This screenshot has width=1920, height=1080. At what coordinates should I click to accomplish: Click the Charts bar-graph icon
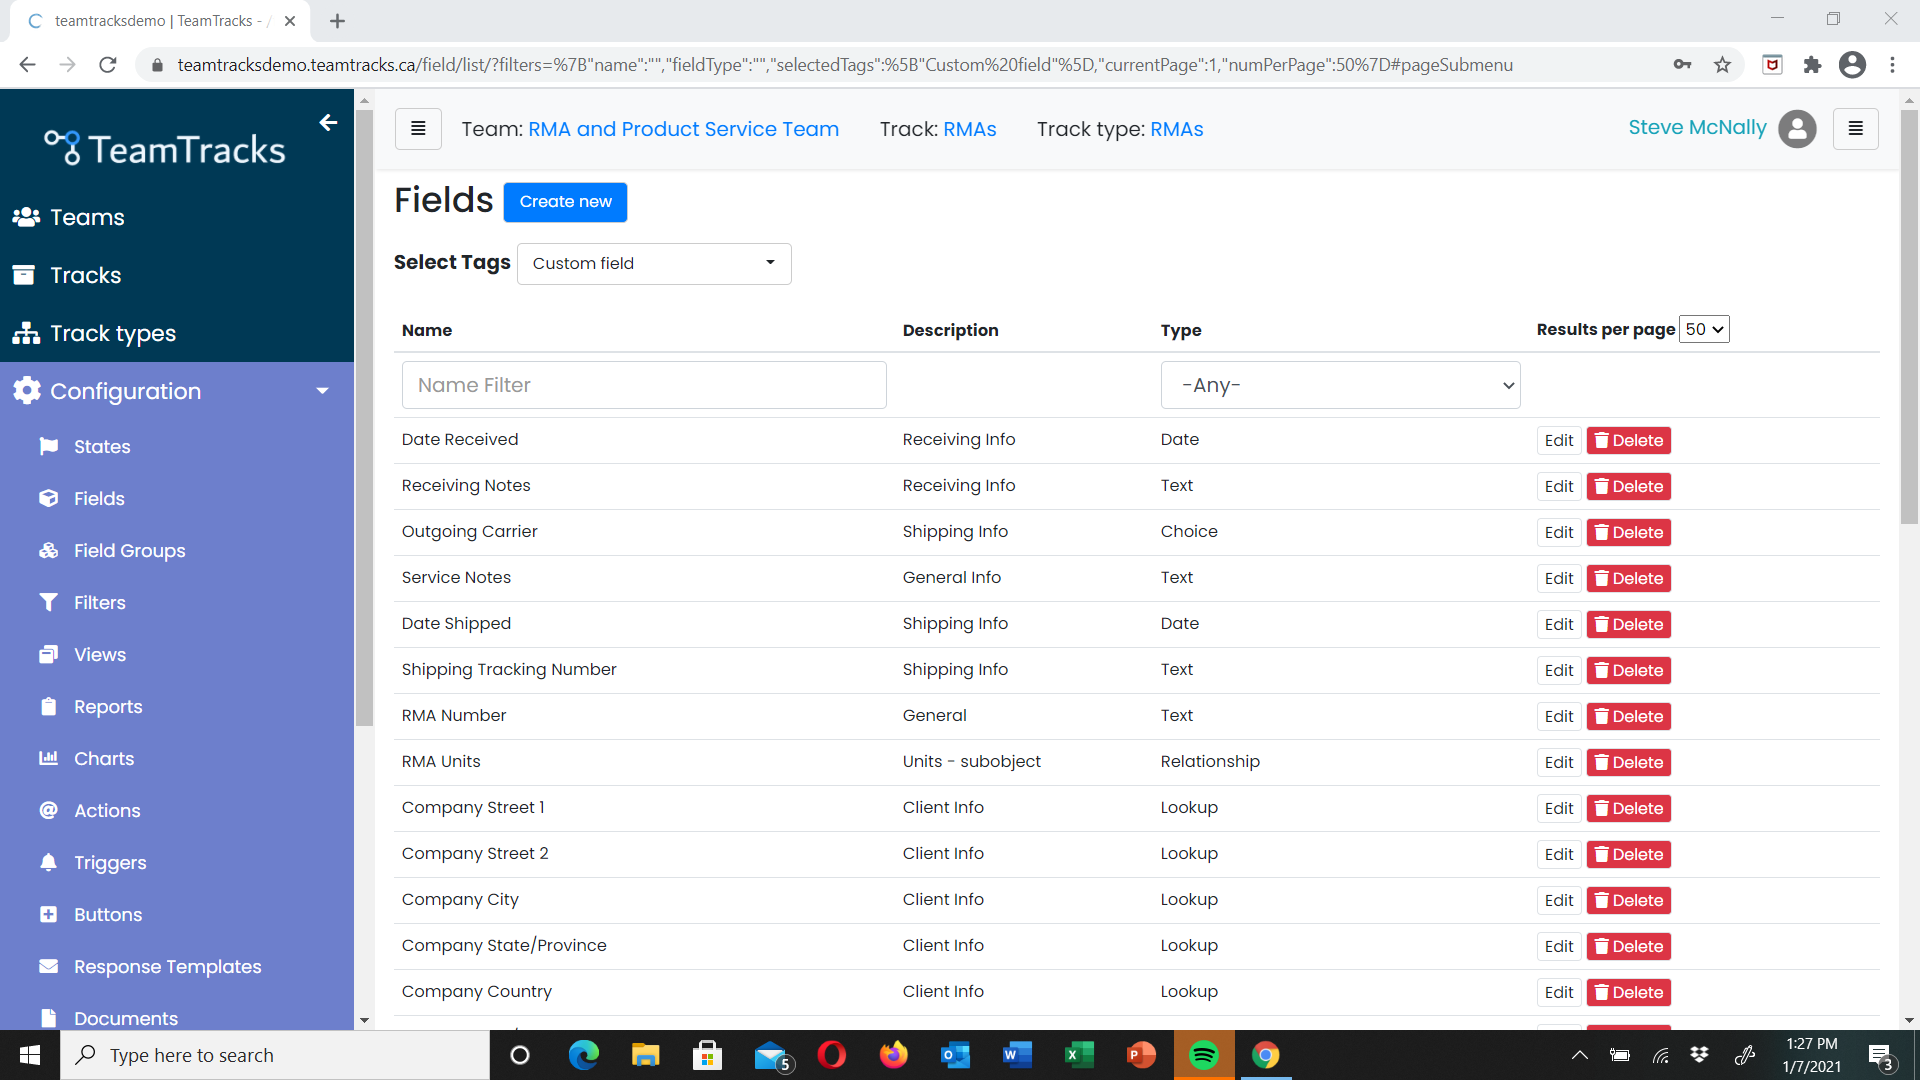pos(48,758)
